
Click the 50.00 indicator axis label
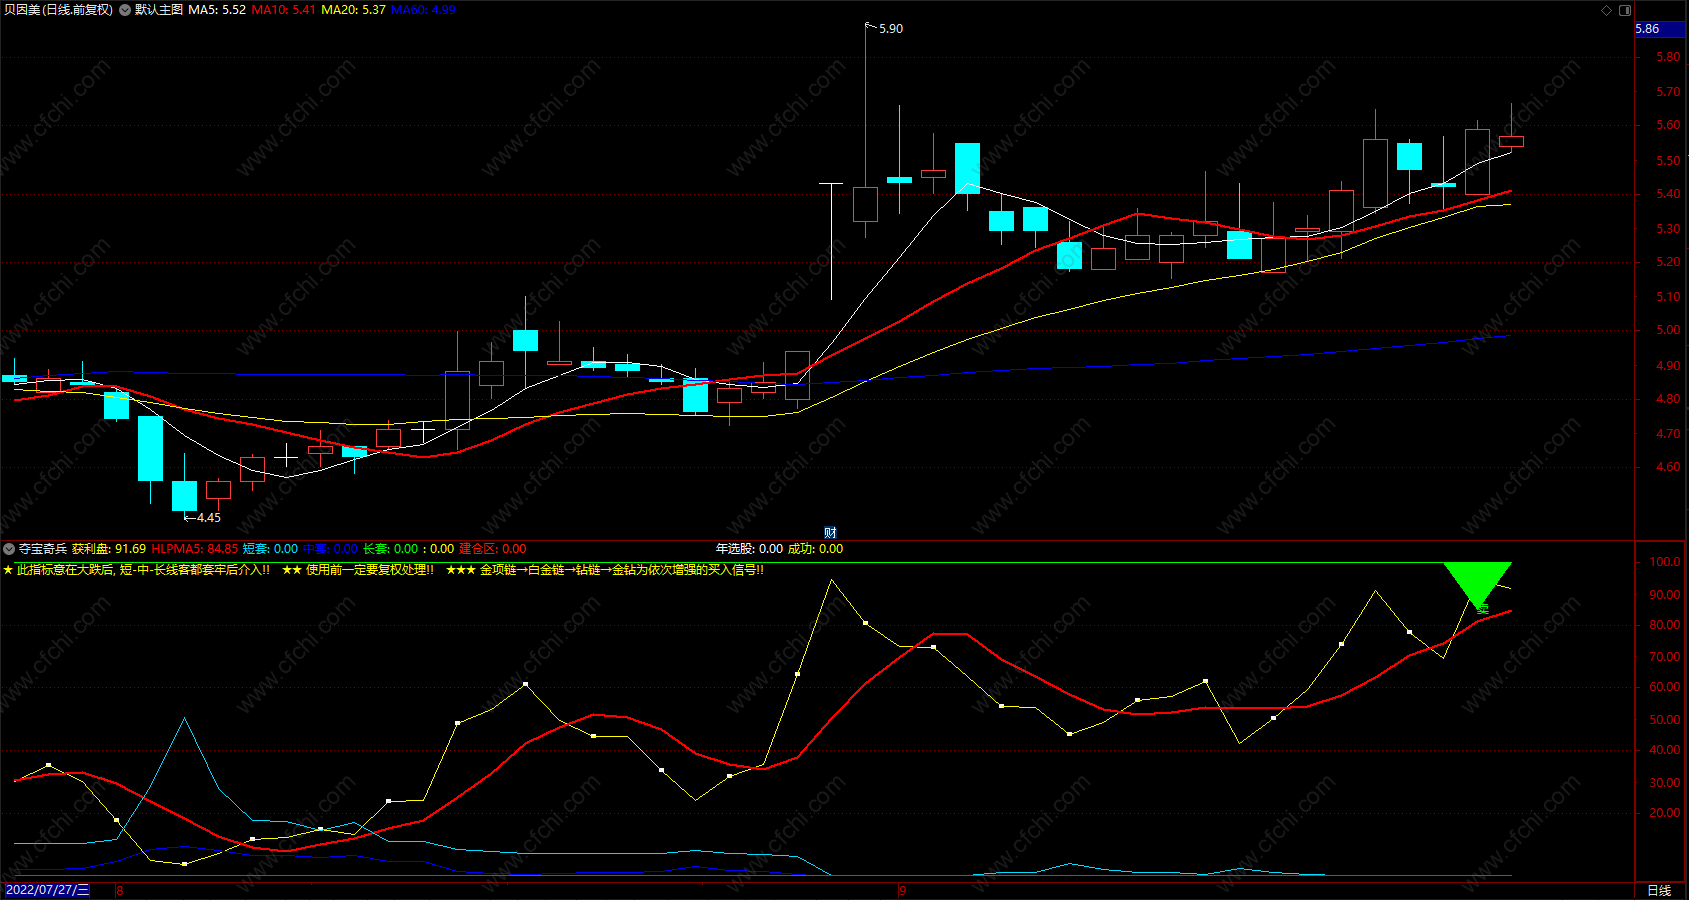click(1665, 720)
